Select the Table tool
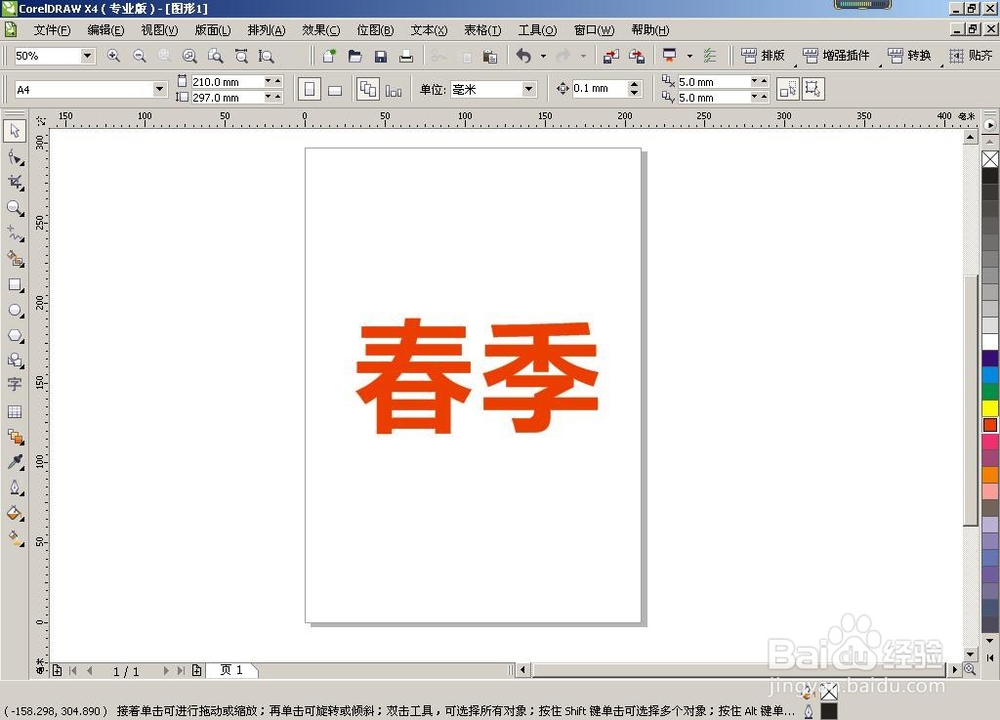This screenshot has width=1000, height=720. (15, 412)
